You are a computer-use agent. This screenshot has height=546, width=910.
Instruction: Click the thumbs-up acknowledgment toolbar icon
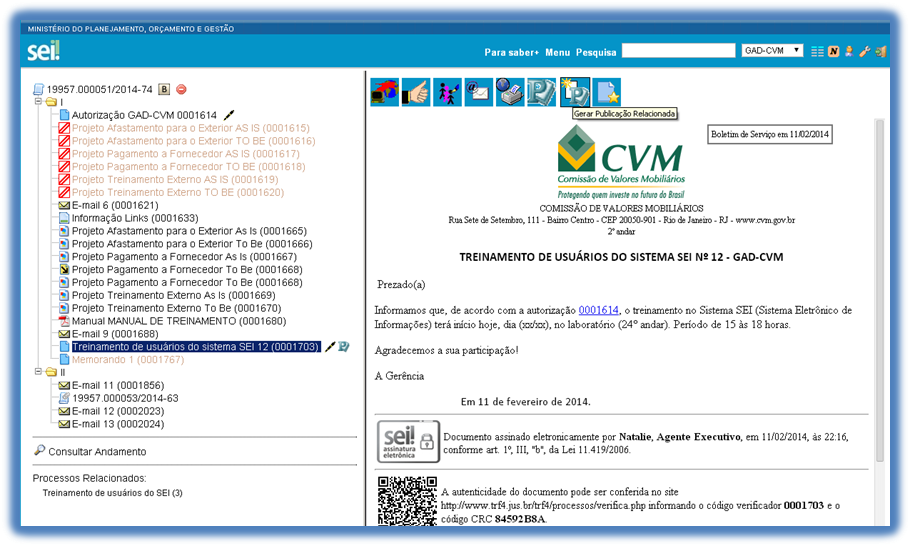416,92
